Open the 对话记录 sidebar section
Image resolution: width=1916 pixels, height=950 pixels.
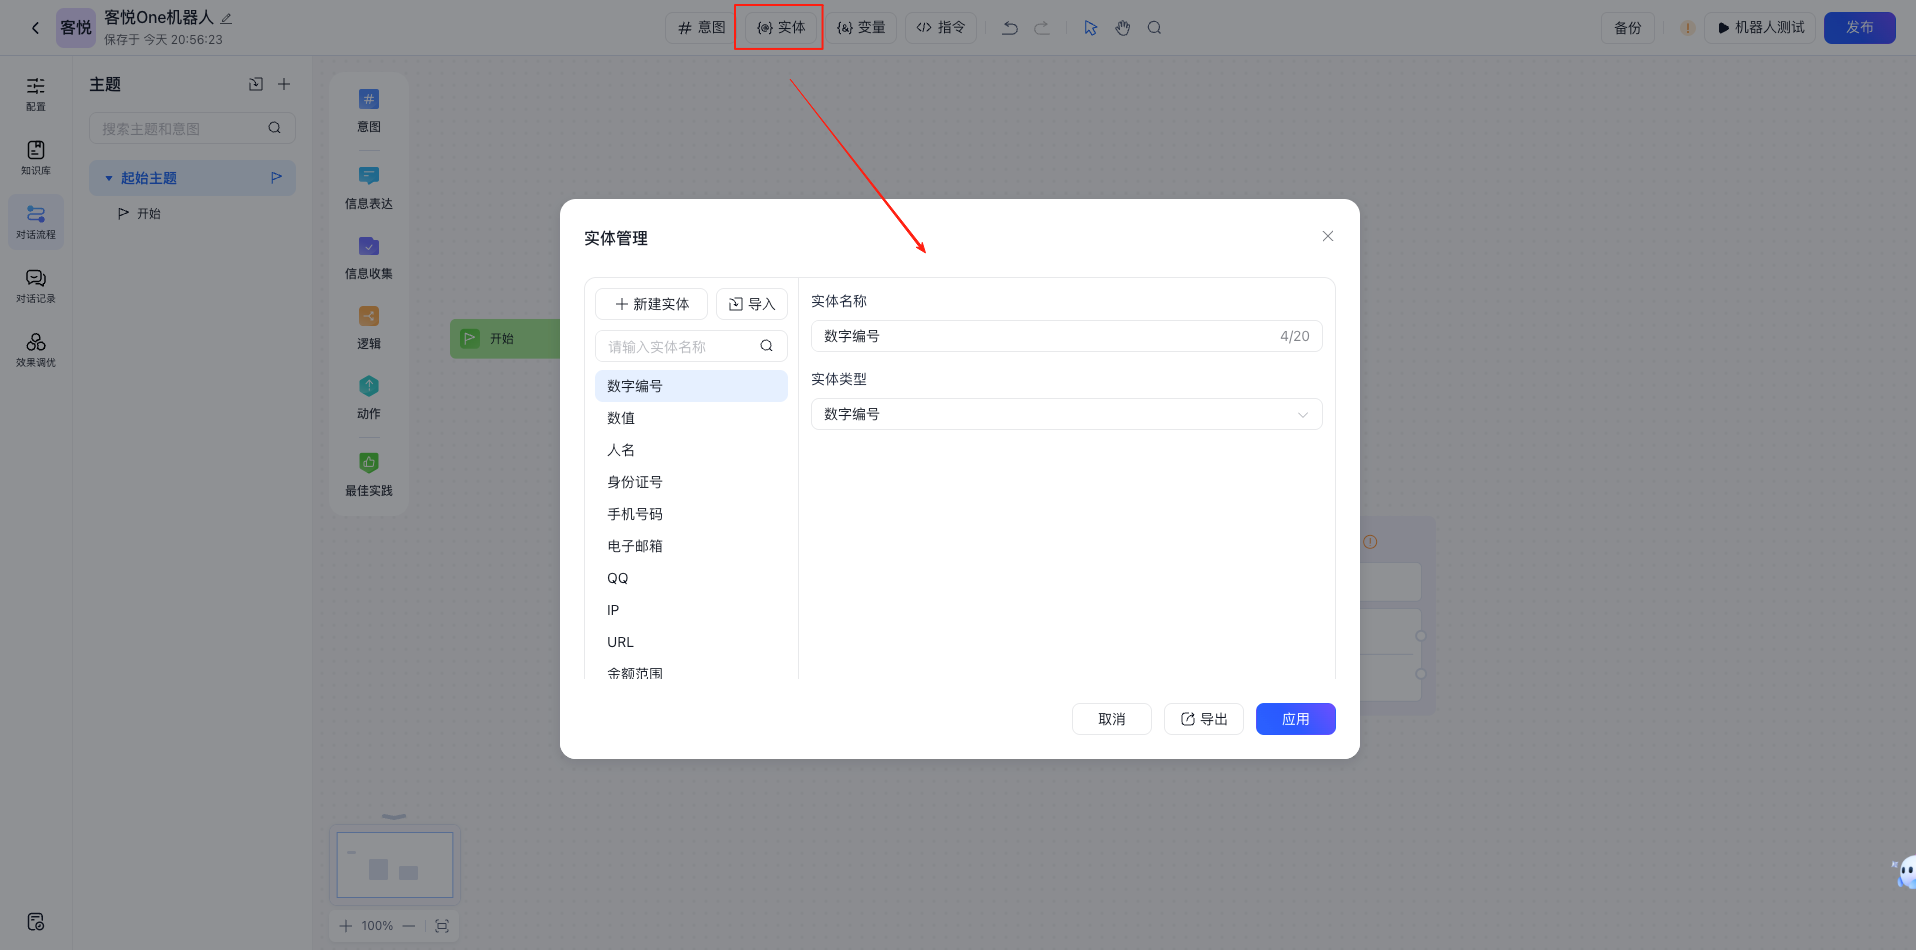click(36, 285)
